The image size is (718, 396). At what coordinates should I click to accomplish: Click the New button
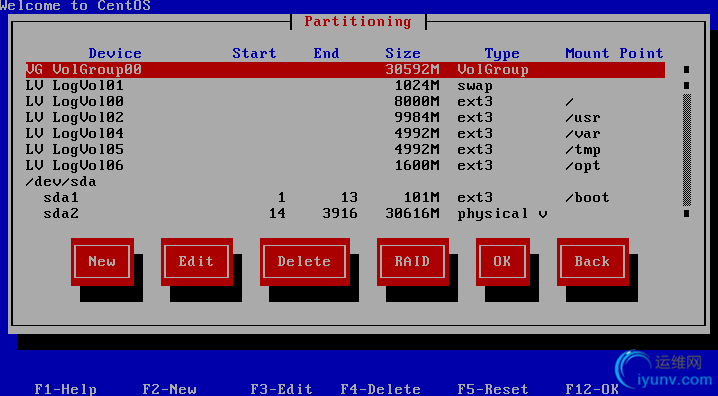pyautogui.click(x=102, y=261)
